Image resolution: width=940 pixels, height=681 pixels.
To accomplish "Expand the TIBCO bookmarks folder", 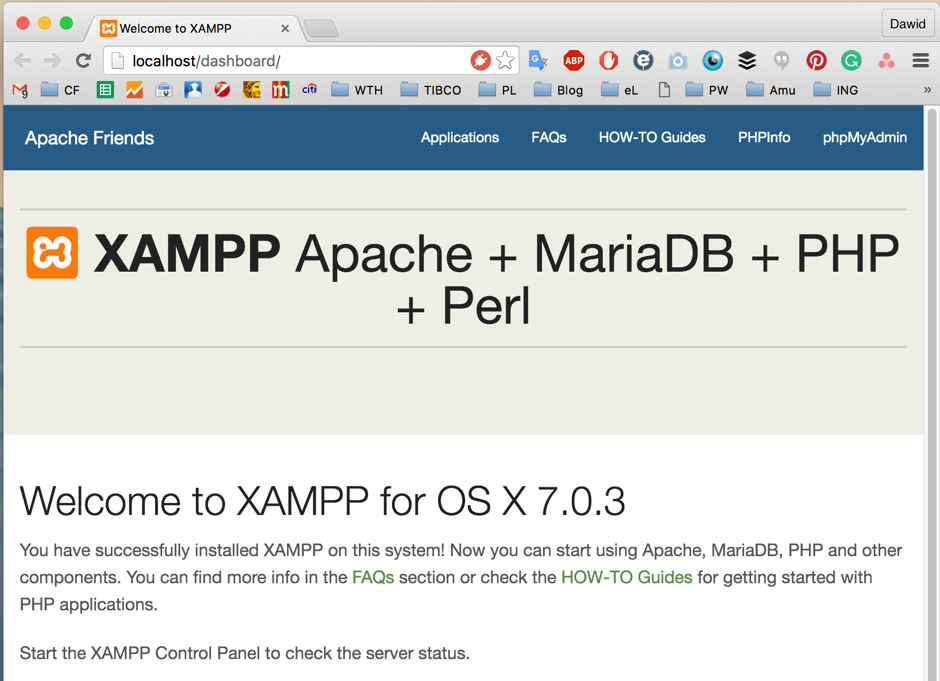I will pyautogui.click(x=431, y=90).
